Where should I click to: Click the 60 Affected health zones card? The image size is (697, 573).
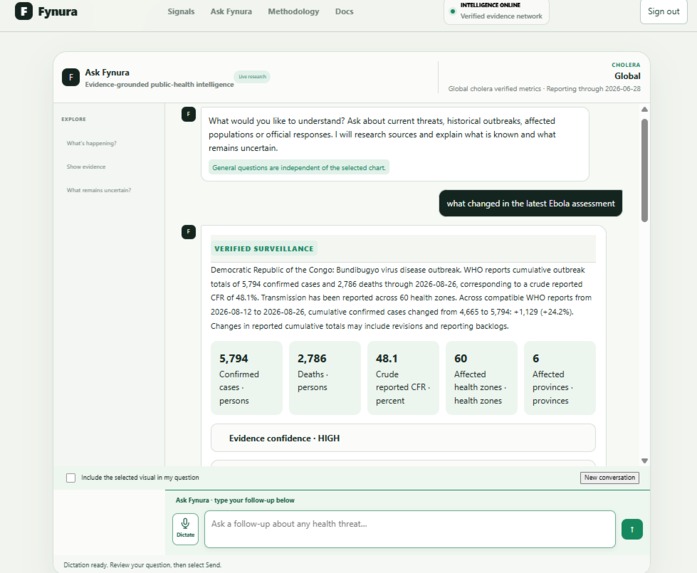coord(481,378)
